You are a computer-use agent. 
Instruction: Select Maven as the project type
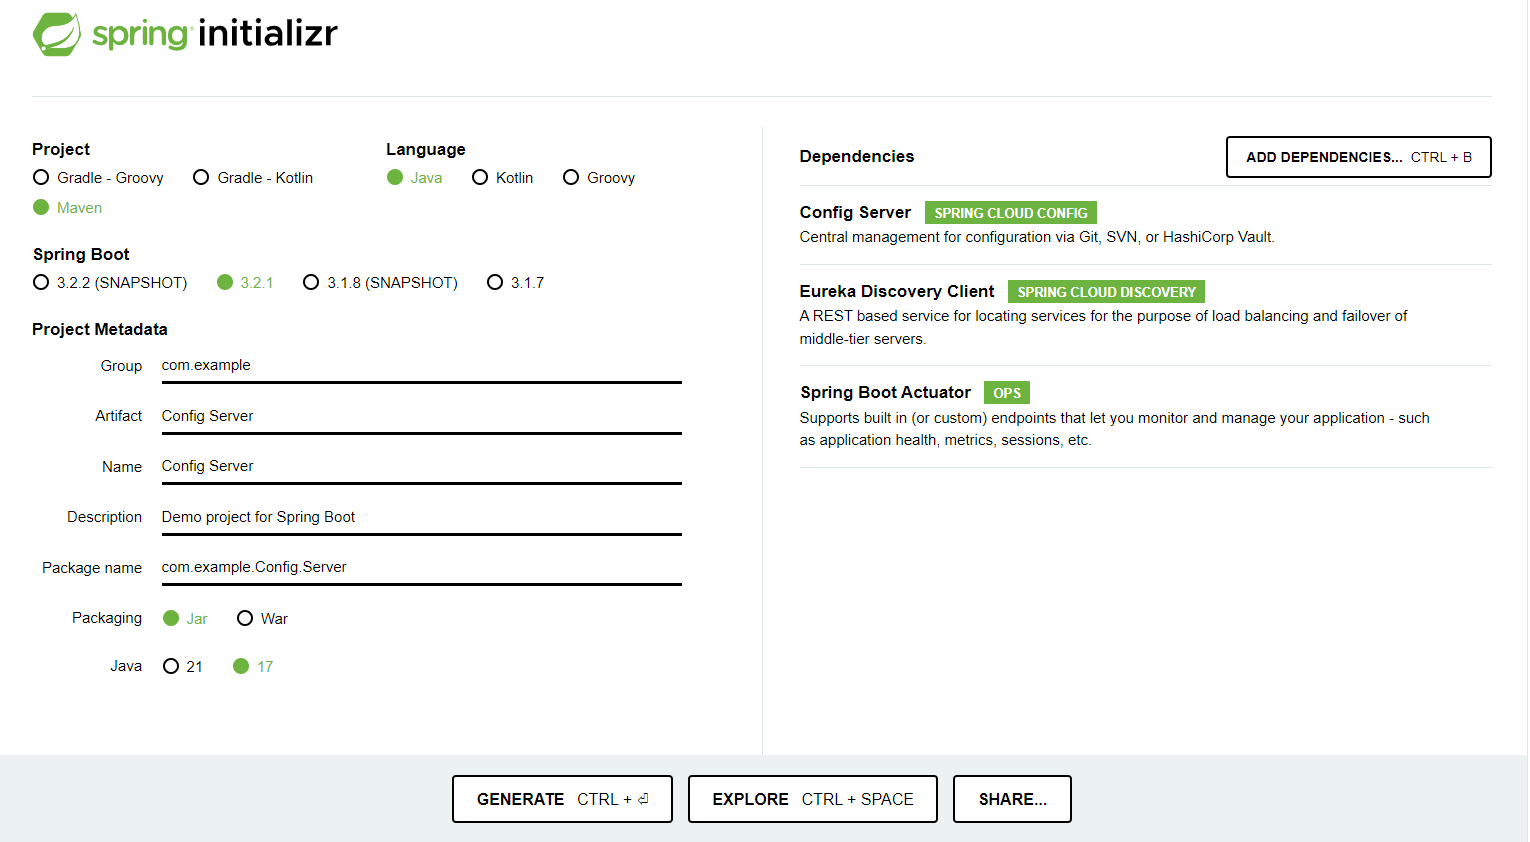41,208
